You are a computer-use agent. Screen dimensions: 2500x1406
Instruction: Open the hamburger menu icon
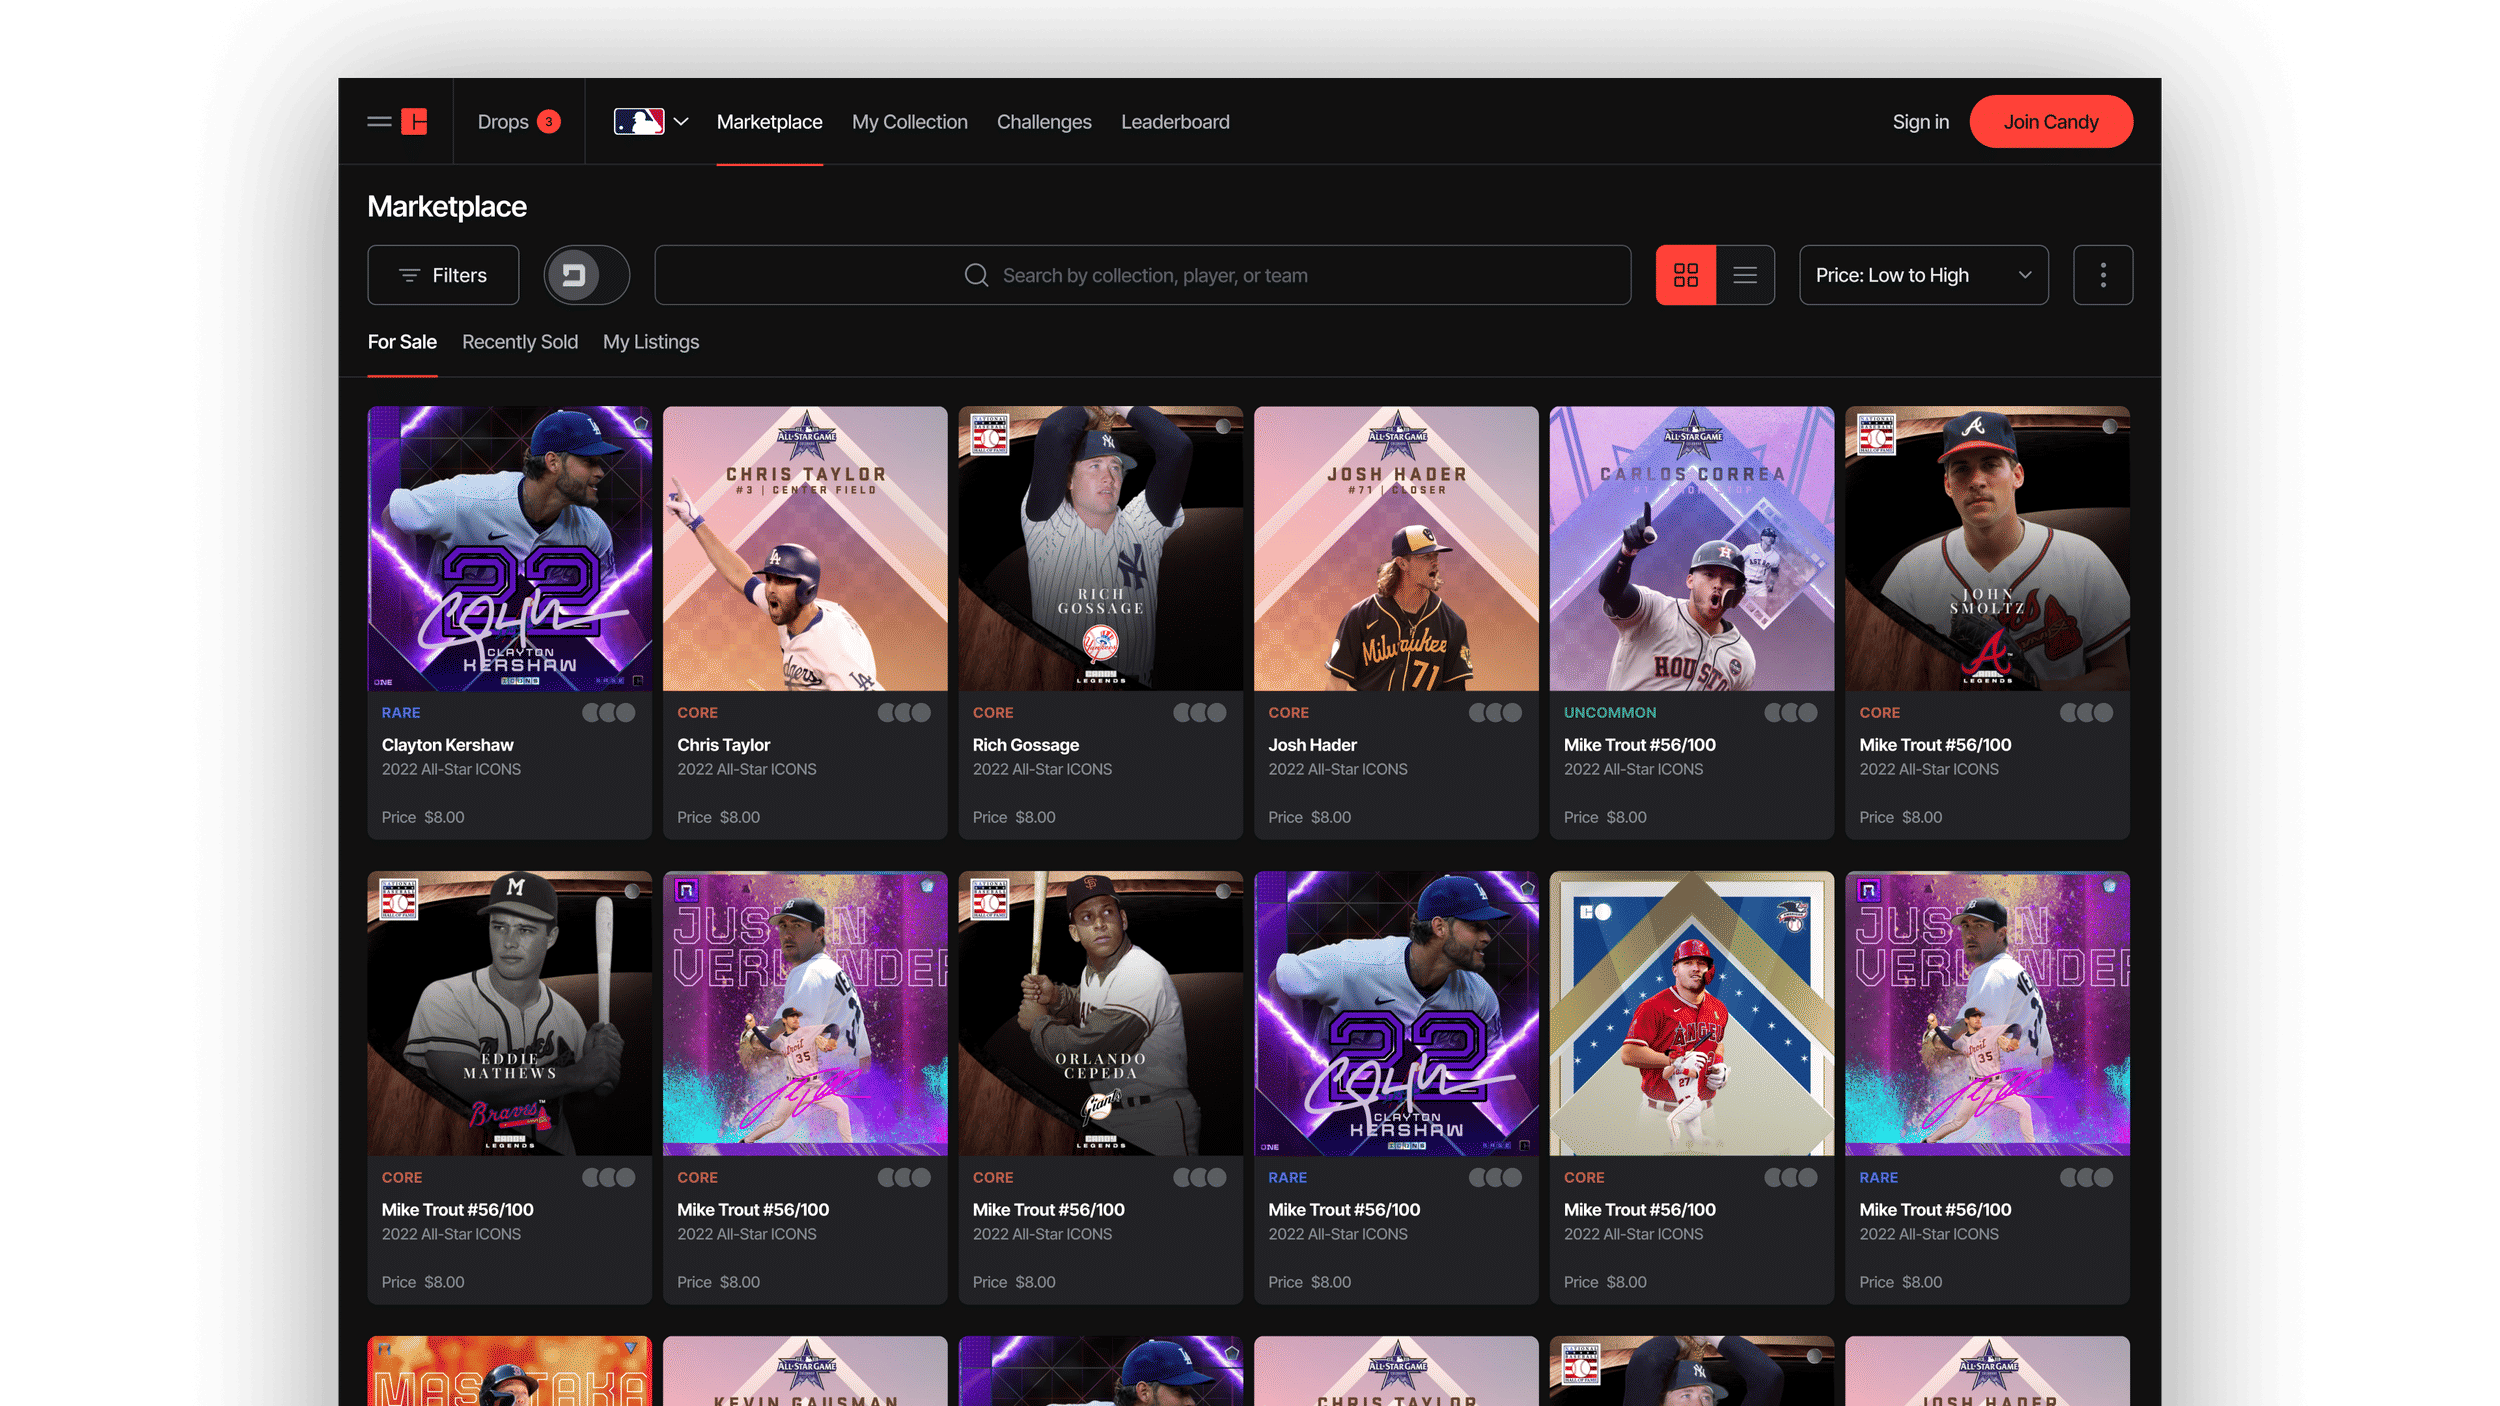coord(379,122)
